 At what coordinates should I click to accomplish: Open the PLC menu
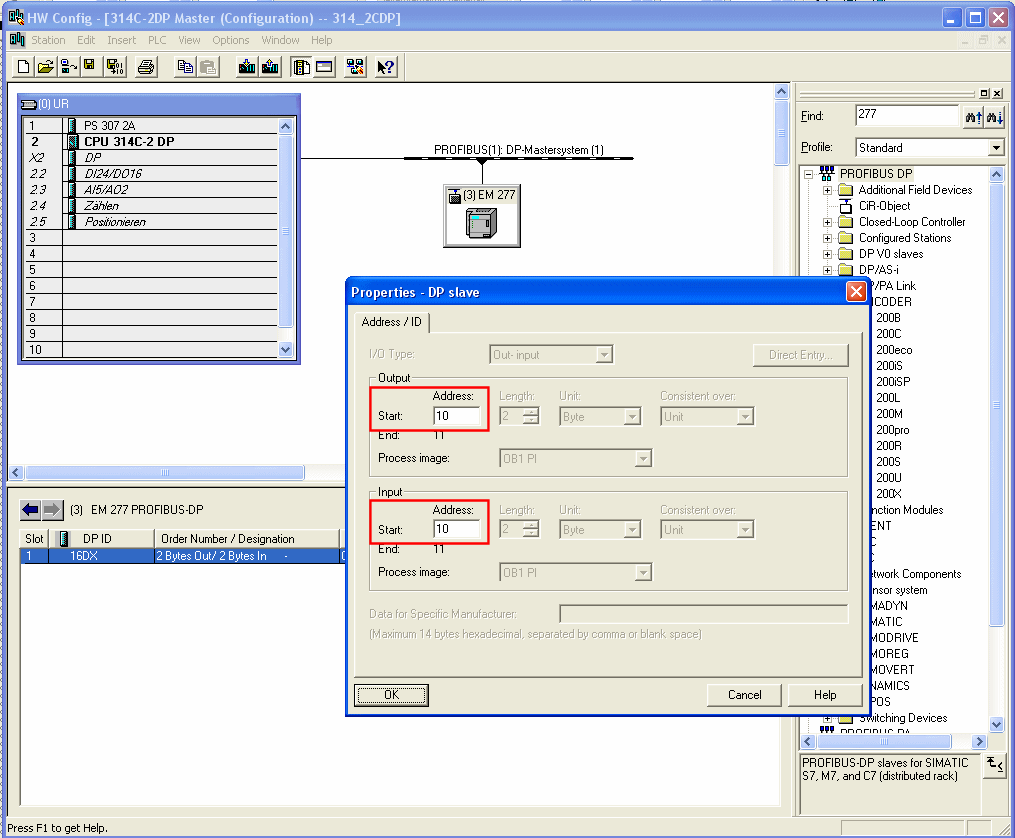[157, 40]
